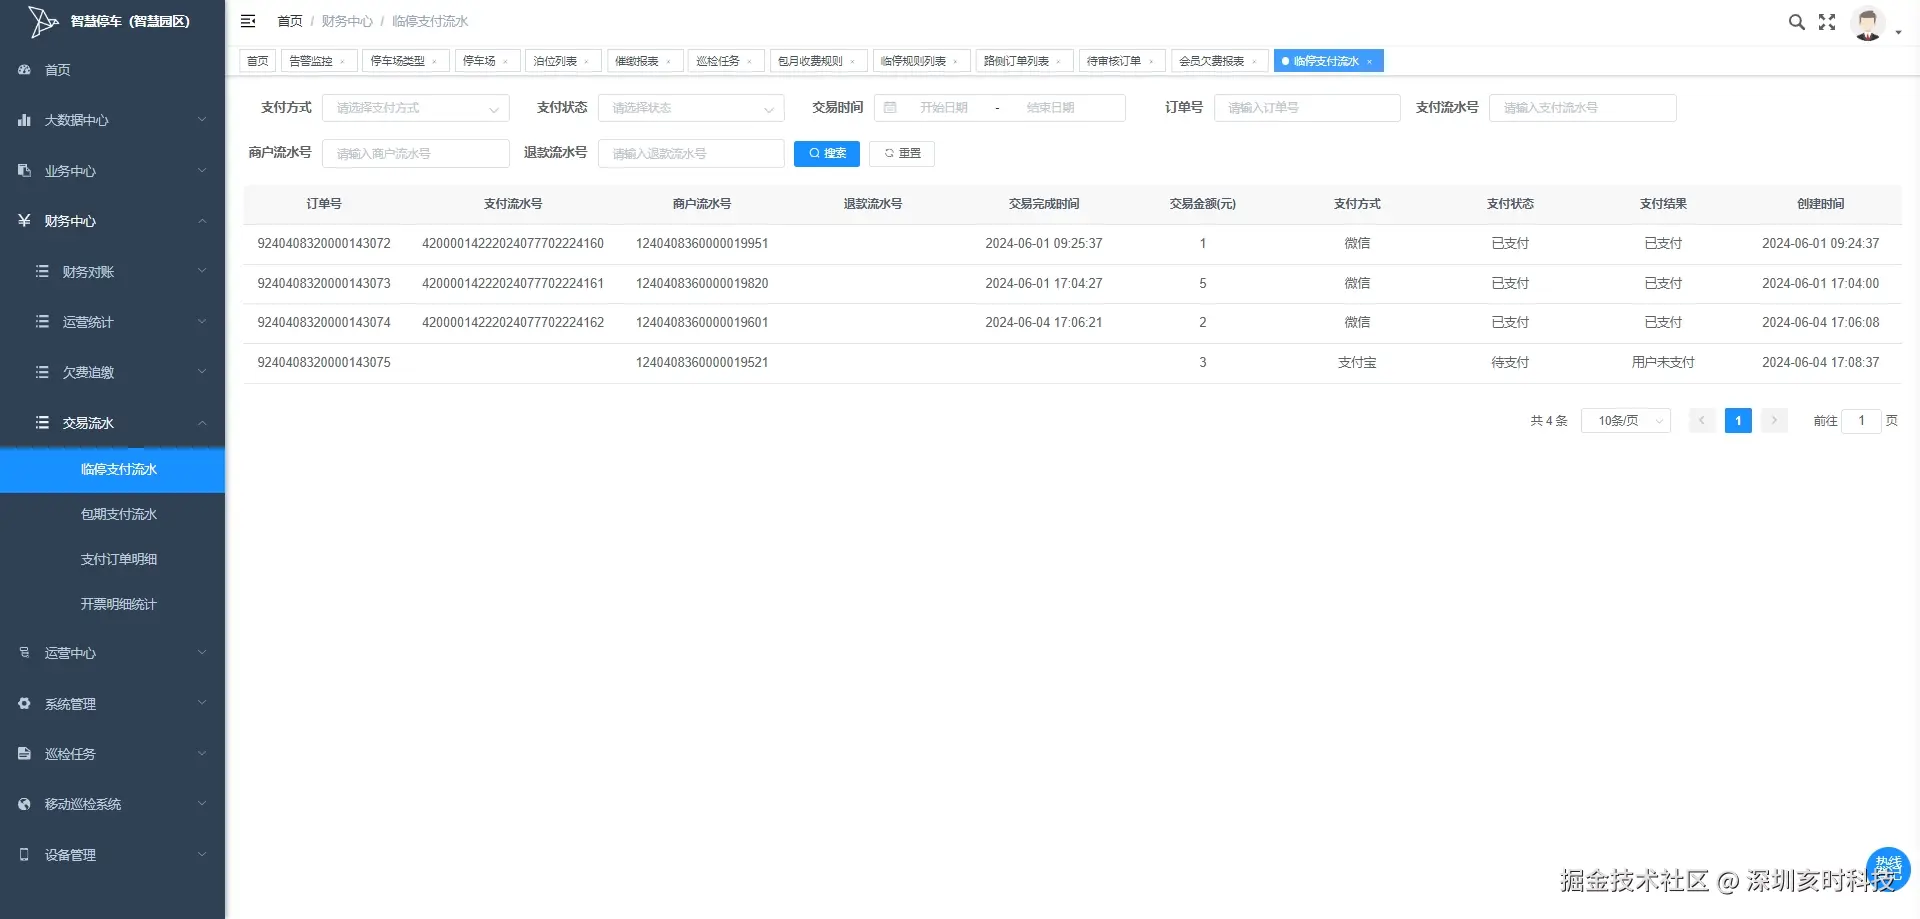Close the 会员欠费报表 tab
Screen dimensions: 1920x919
pyautogui.click(x=1254, y=62)
